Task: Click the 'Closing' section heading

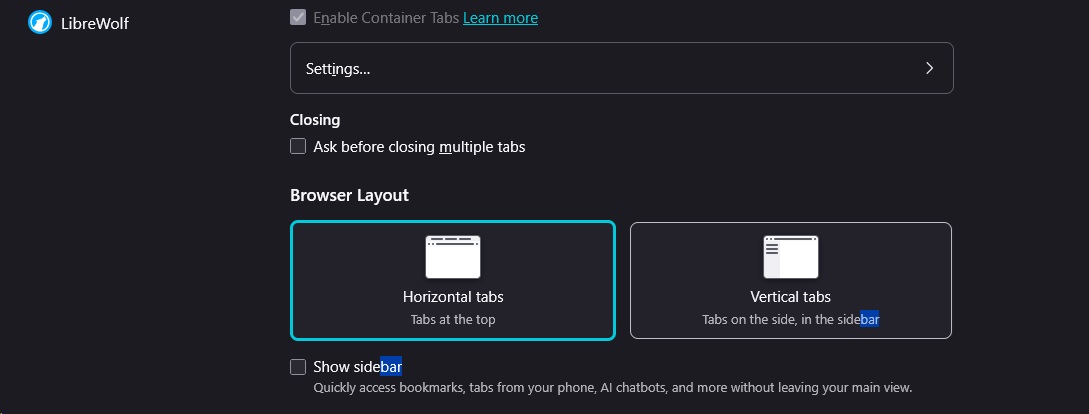Action: click(315, 120)
